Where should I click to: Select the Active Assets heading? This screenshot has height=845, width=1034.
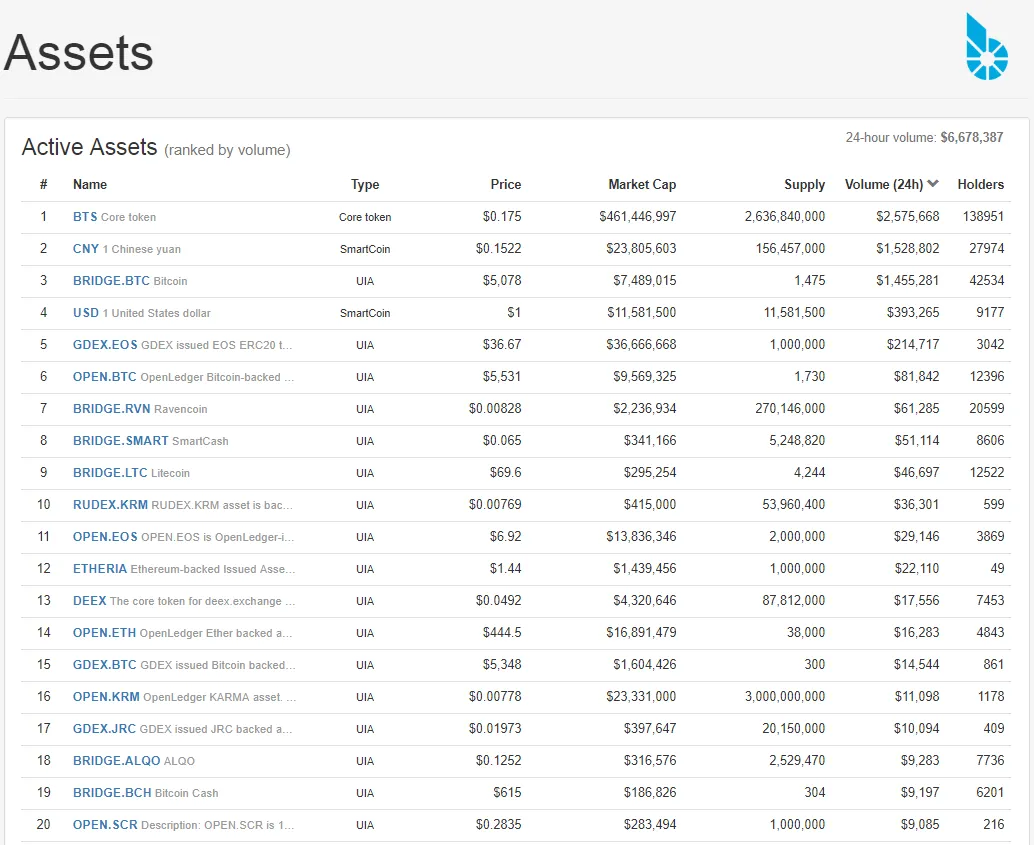[x=90, y=146]
